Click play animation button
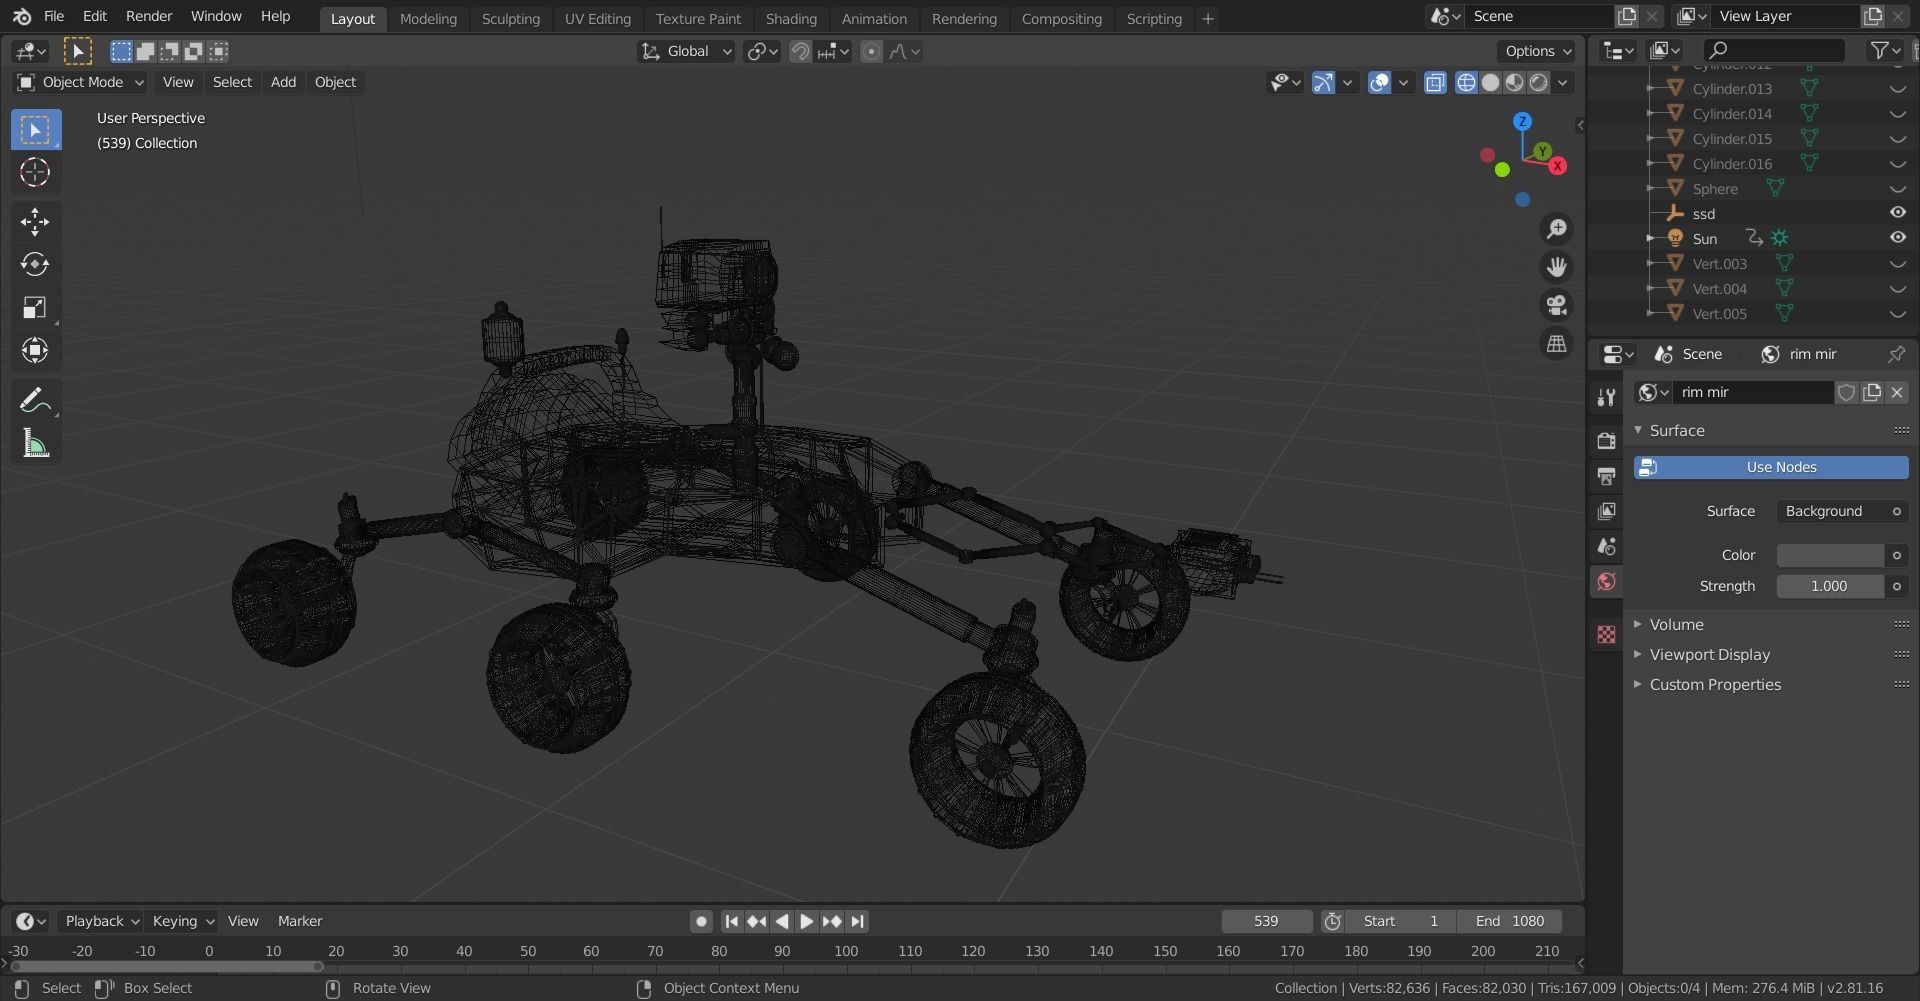 pos(806,921)
